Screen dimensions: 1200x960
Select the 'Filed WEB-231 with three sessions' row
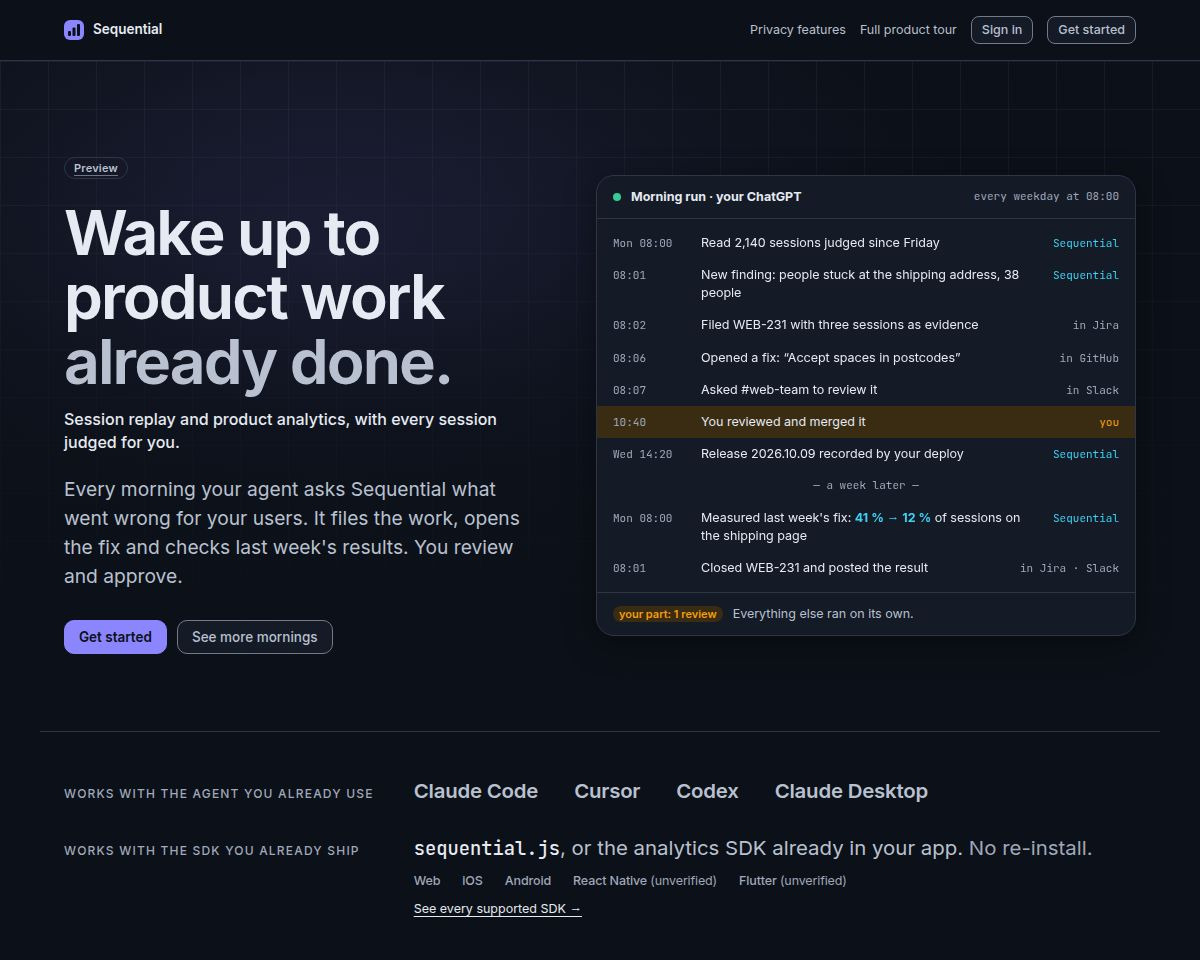tap(866, 325)
